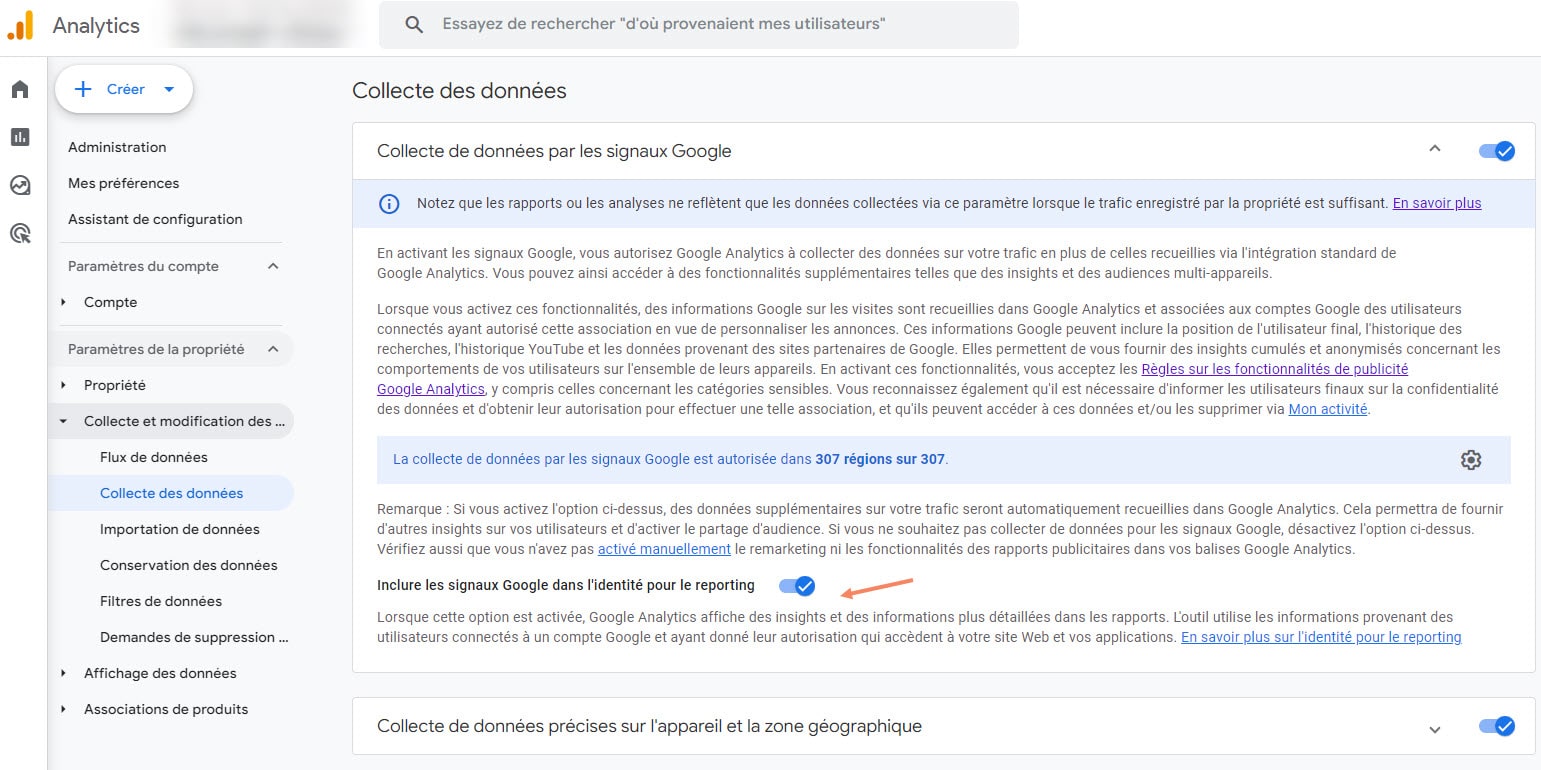Select Importation de données
This screenshot has height=770, width=1541.
(x=180, y=529)
